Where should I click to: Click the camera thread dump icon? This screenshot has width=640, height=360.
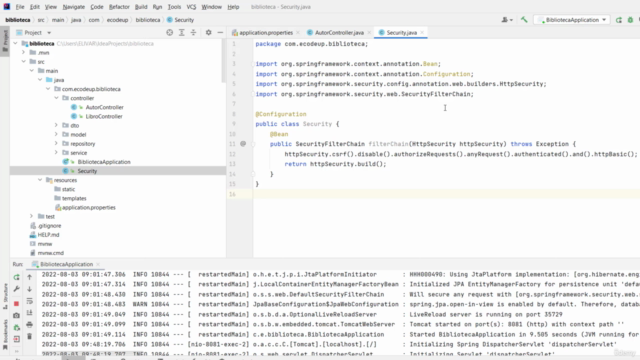click(x=16, y=316)
